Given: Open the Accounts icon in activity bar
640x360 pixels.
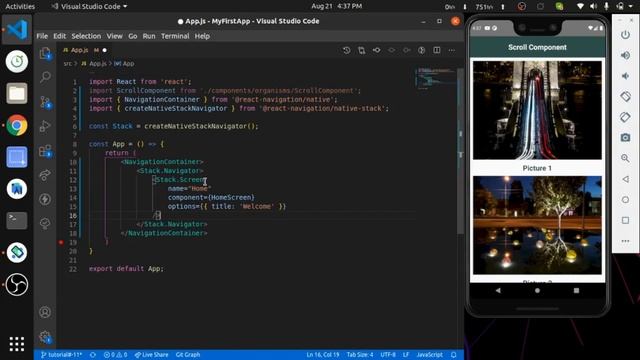Looking at the screenshot, I should 45,312.
